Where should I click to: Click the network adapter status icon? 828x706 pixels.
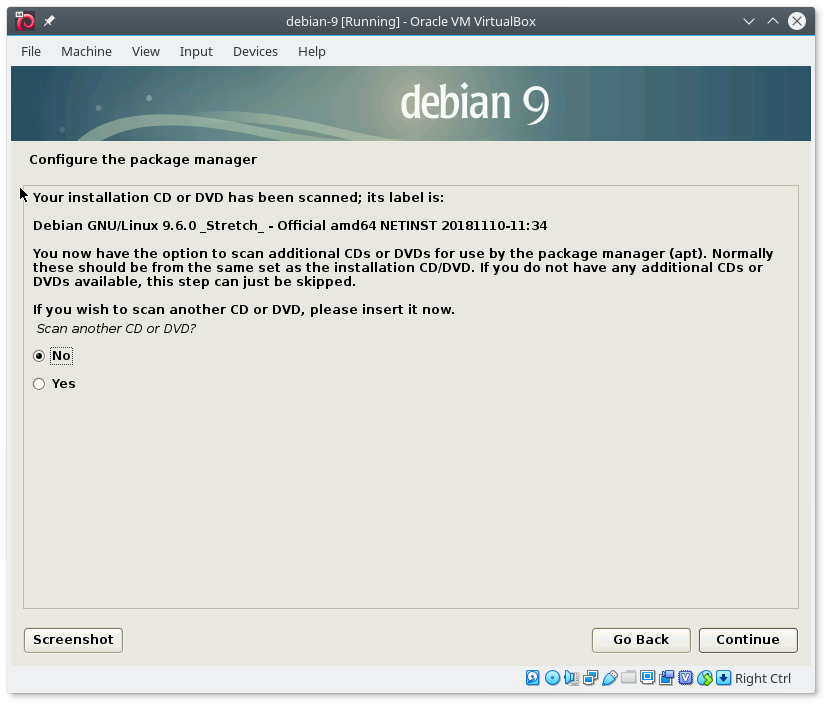point(590,678)
